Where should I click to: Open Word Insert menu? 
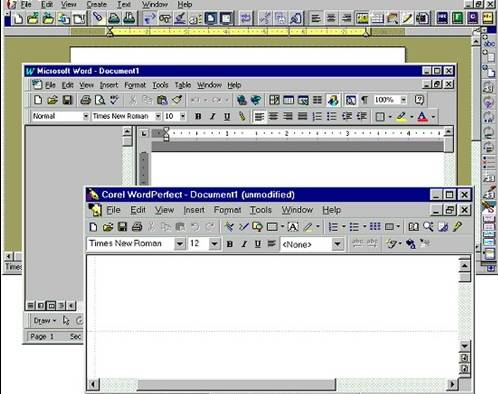(109, 85)
